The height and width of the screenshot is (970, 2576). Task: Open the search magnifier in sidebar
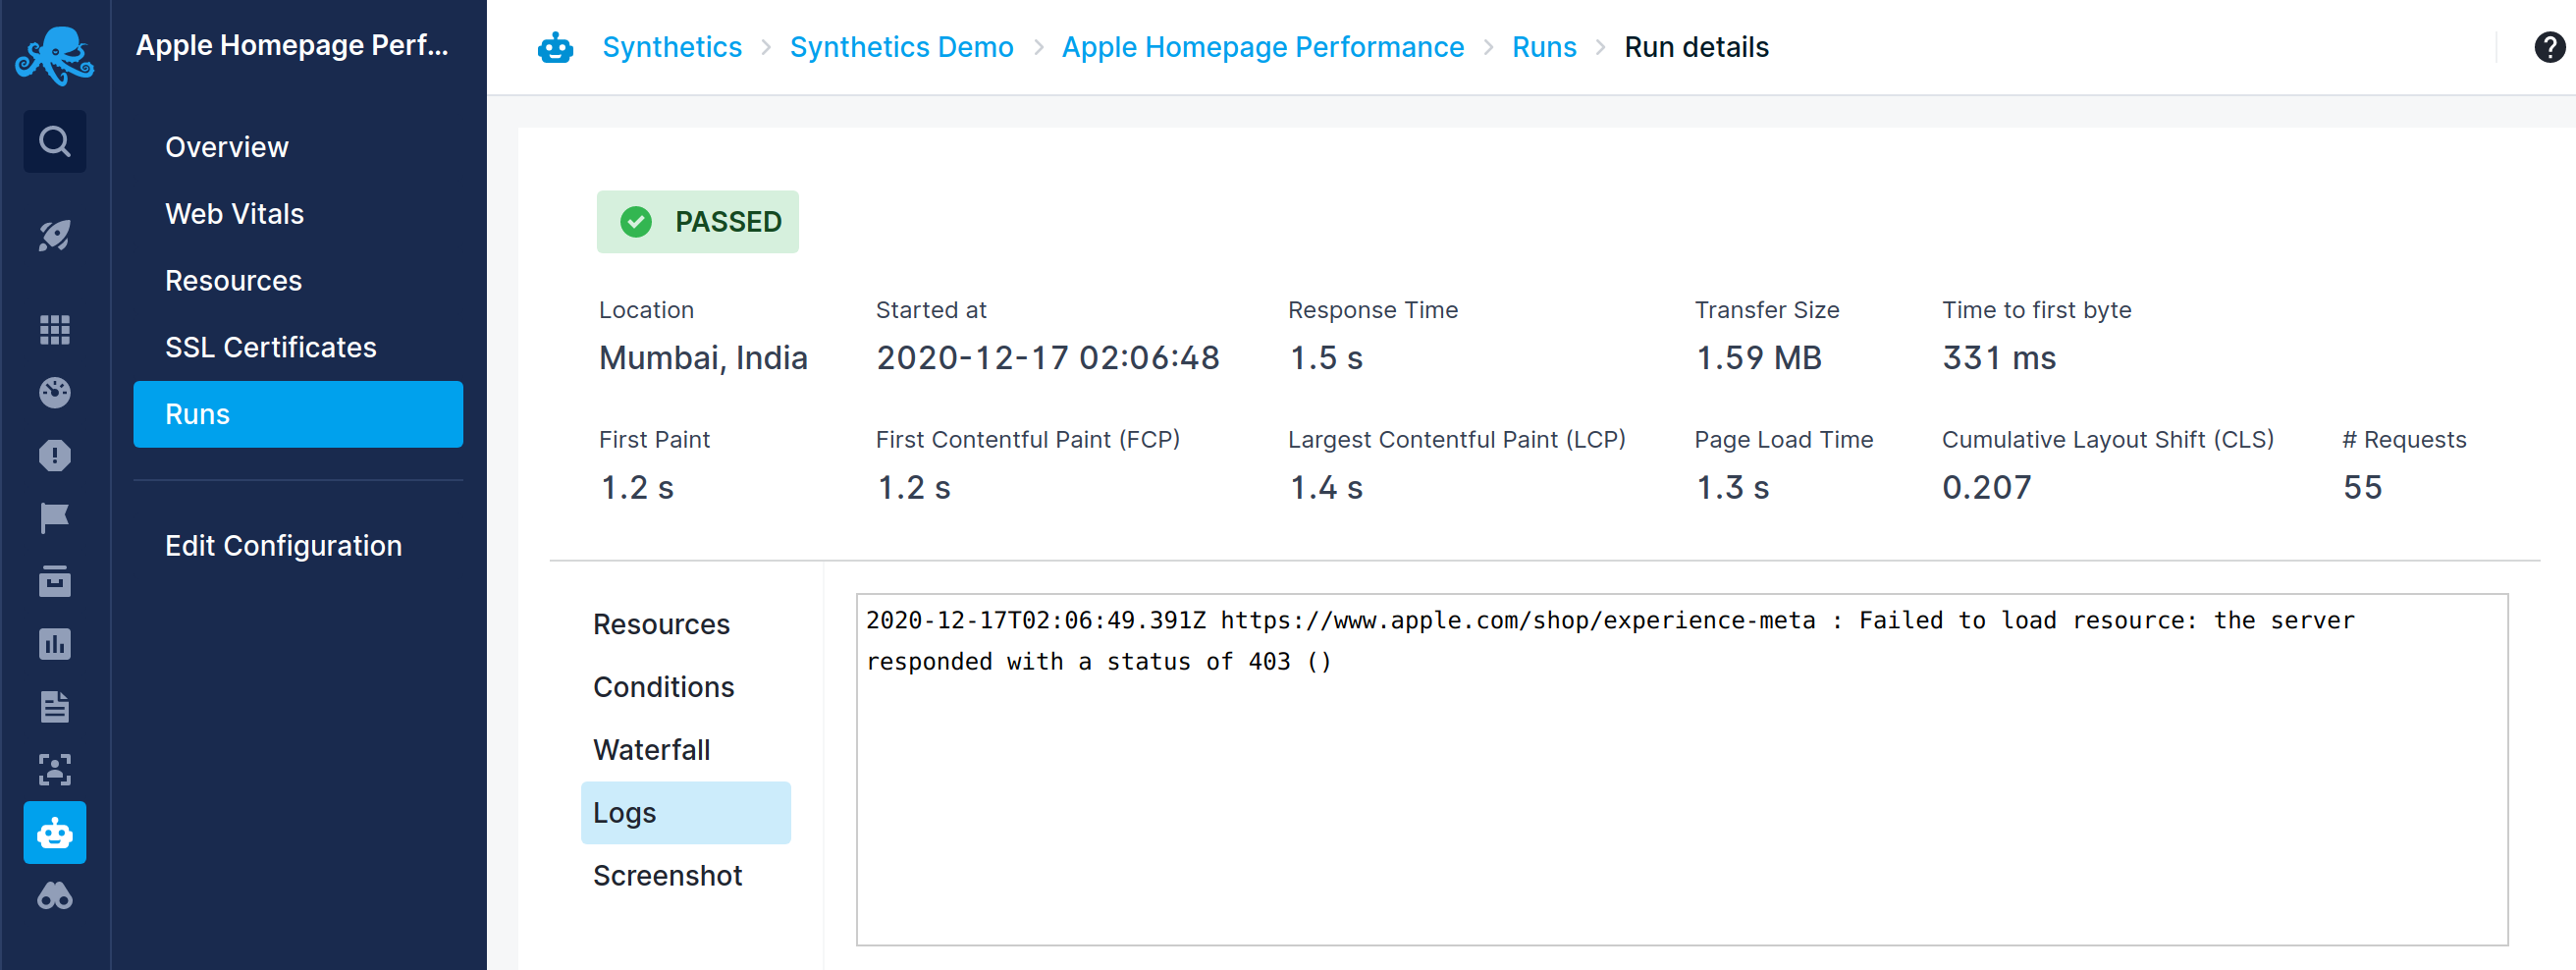55,141
